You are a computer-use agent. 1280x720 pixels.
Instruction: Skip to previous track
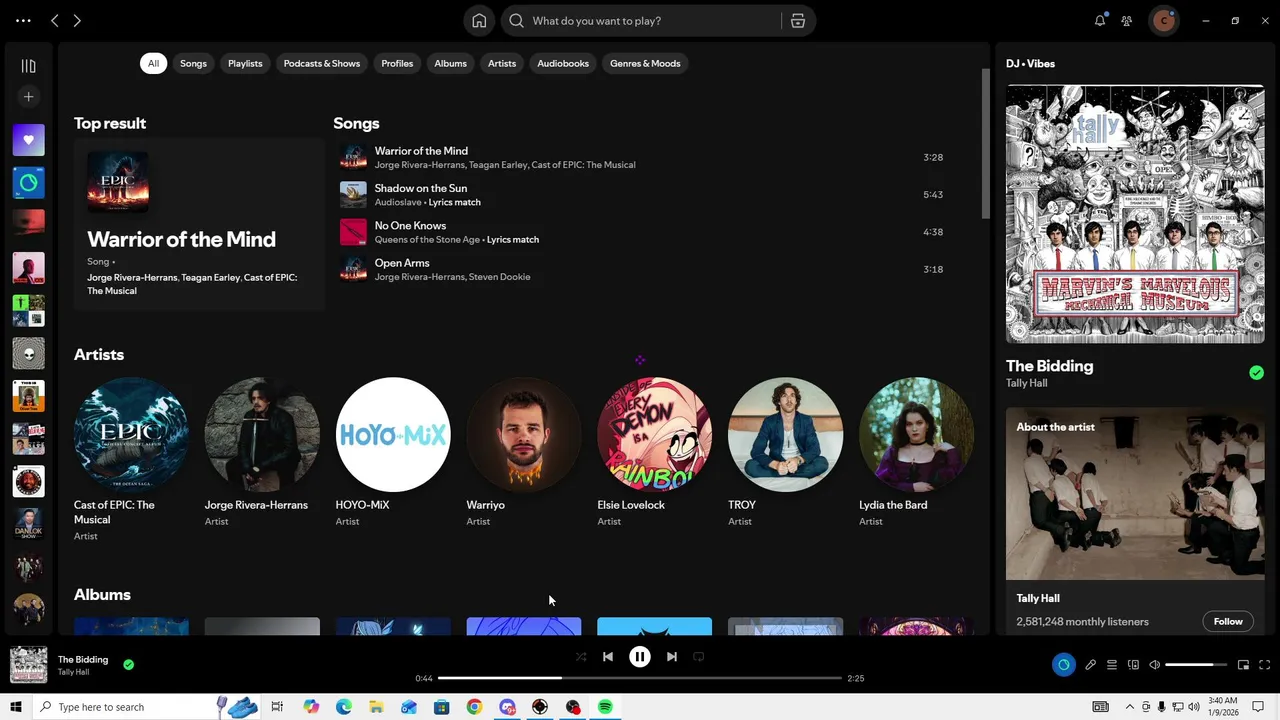[608, 657]
